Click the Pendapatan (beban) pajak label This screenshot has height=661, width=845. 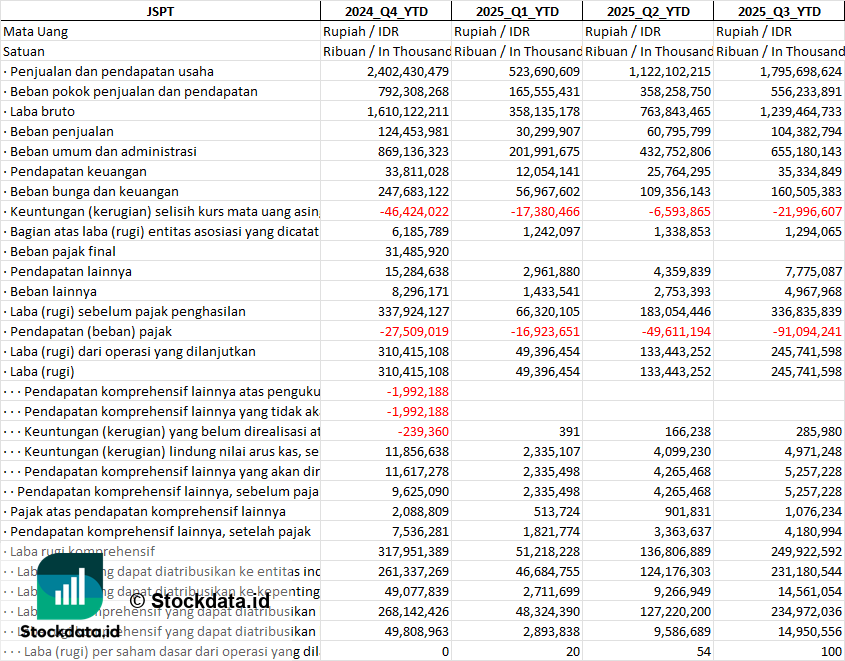pos(91,331)
